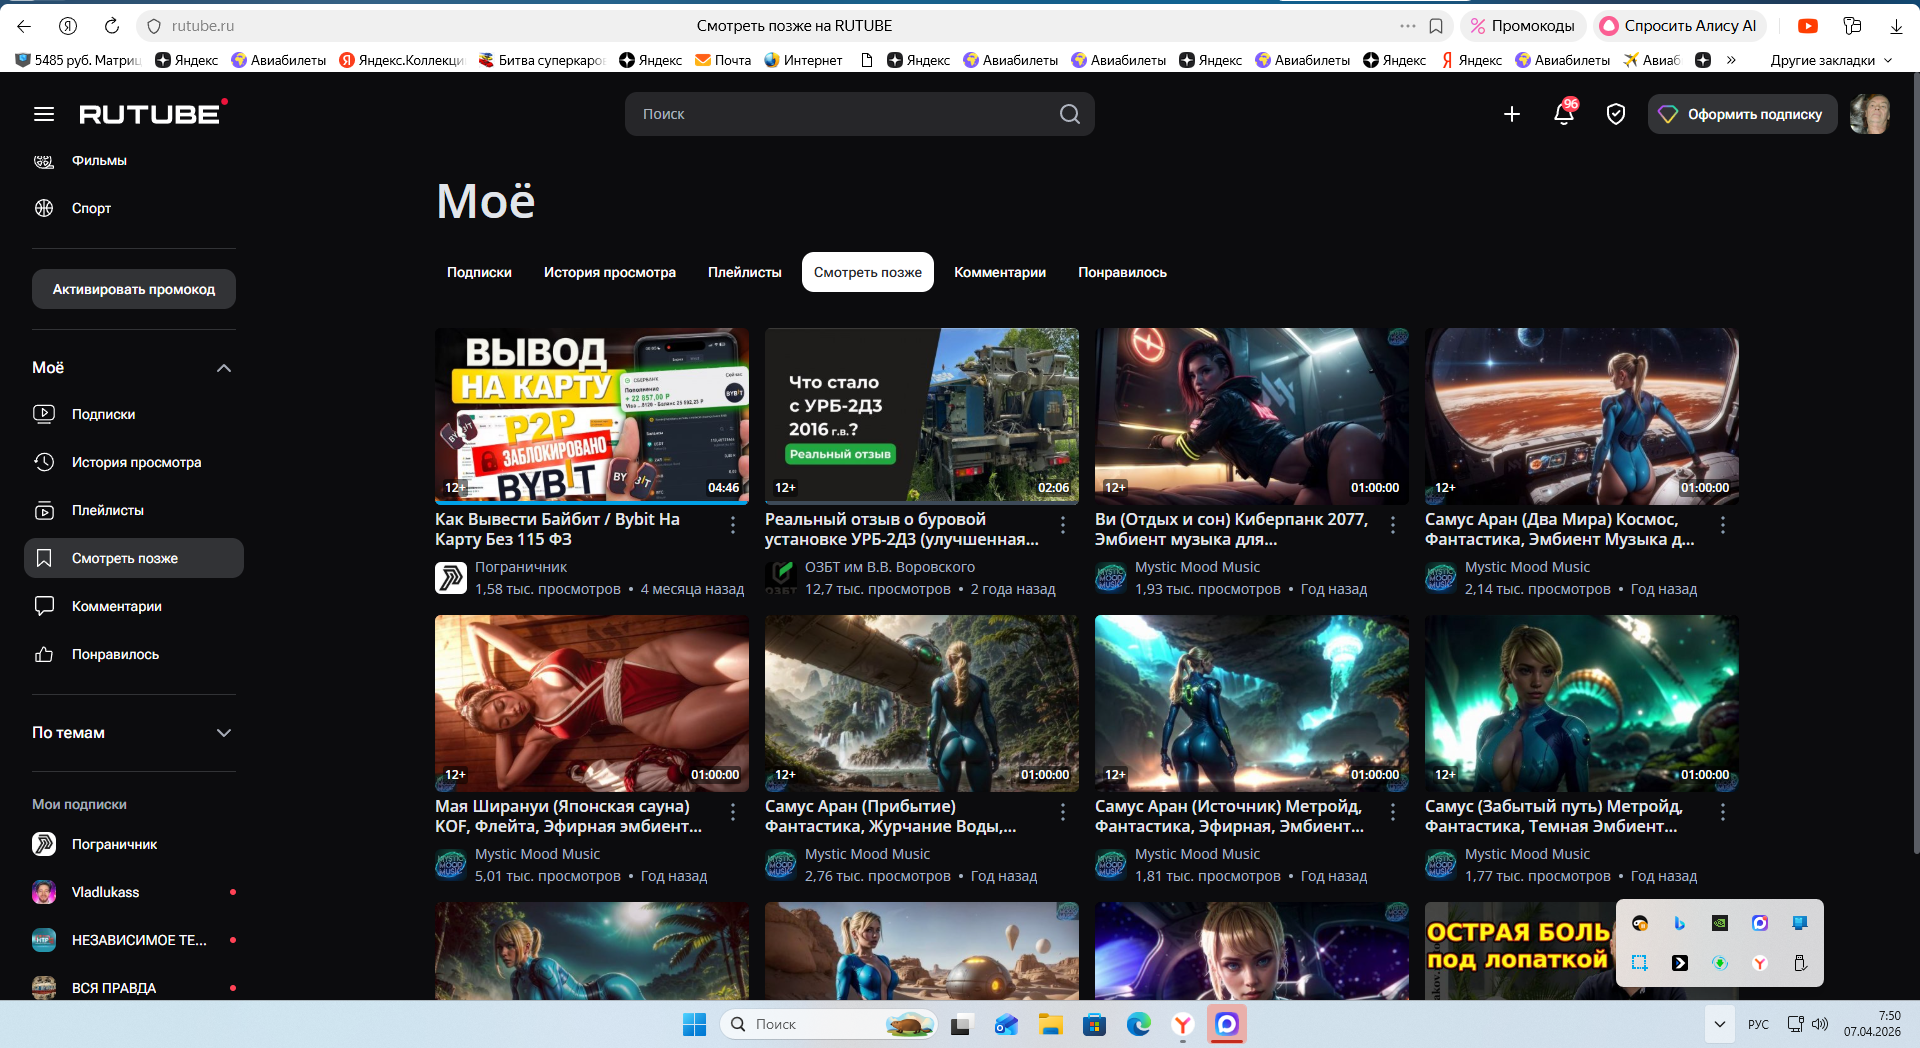Click the RUTUBE search input field
This screenshot has height=1048, width=1920.
coord(840,114)
